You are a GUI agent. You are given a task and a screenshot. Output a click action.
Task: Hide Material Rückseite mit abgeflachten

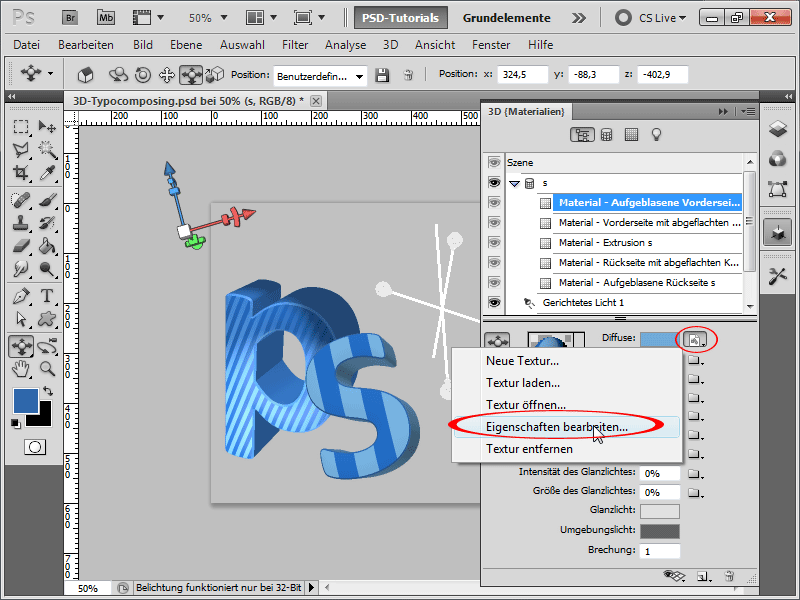(494, 262)
